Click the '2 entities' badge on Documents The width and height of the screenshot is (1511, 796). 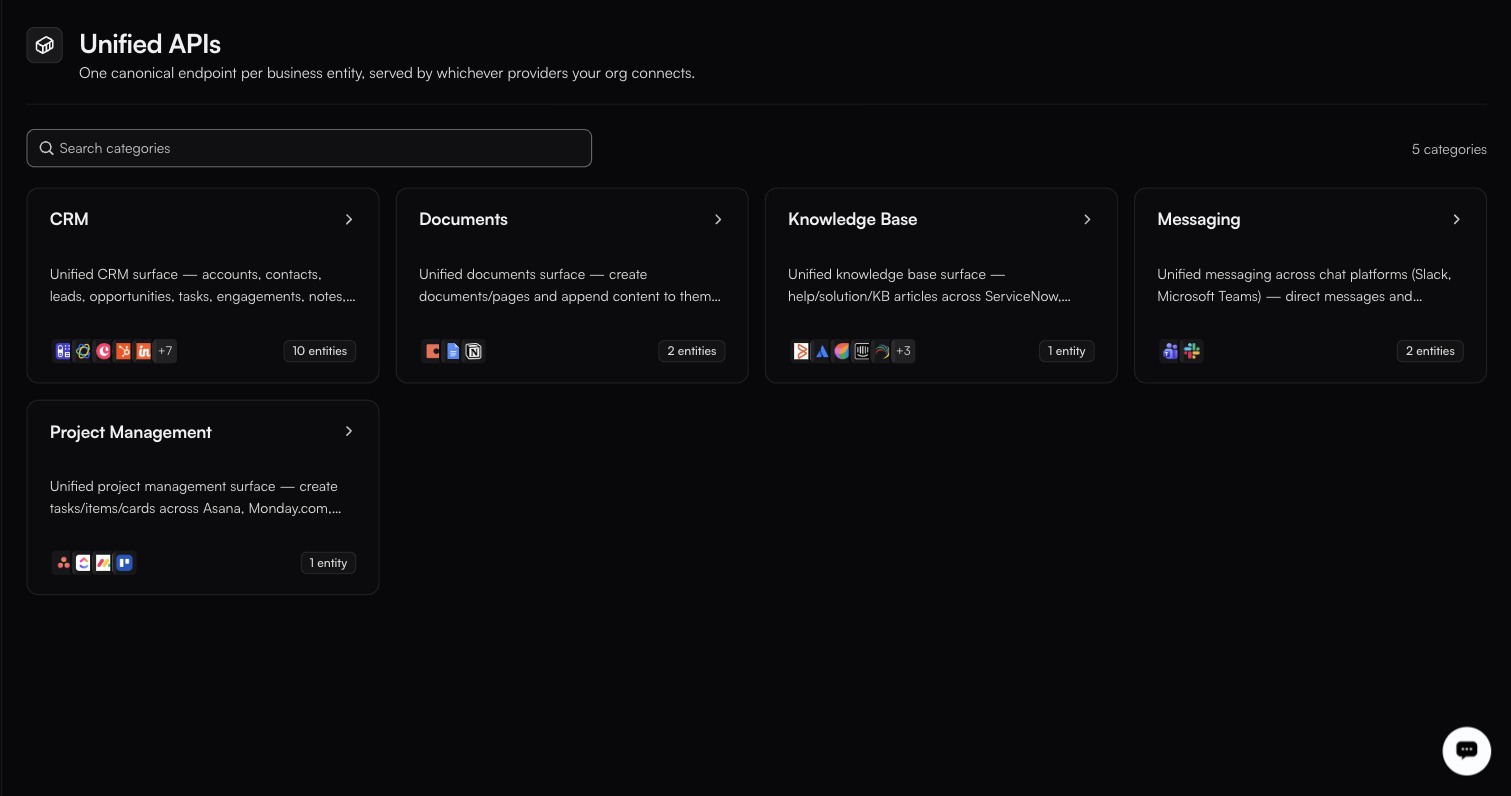click(x=692, y=351)
